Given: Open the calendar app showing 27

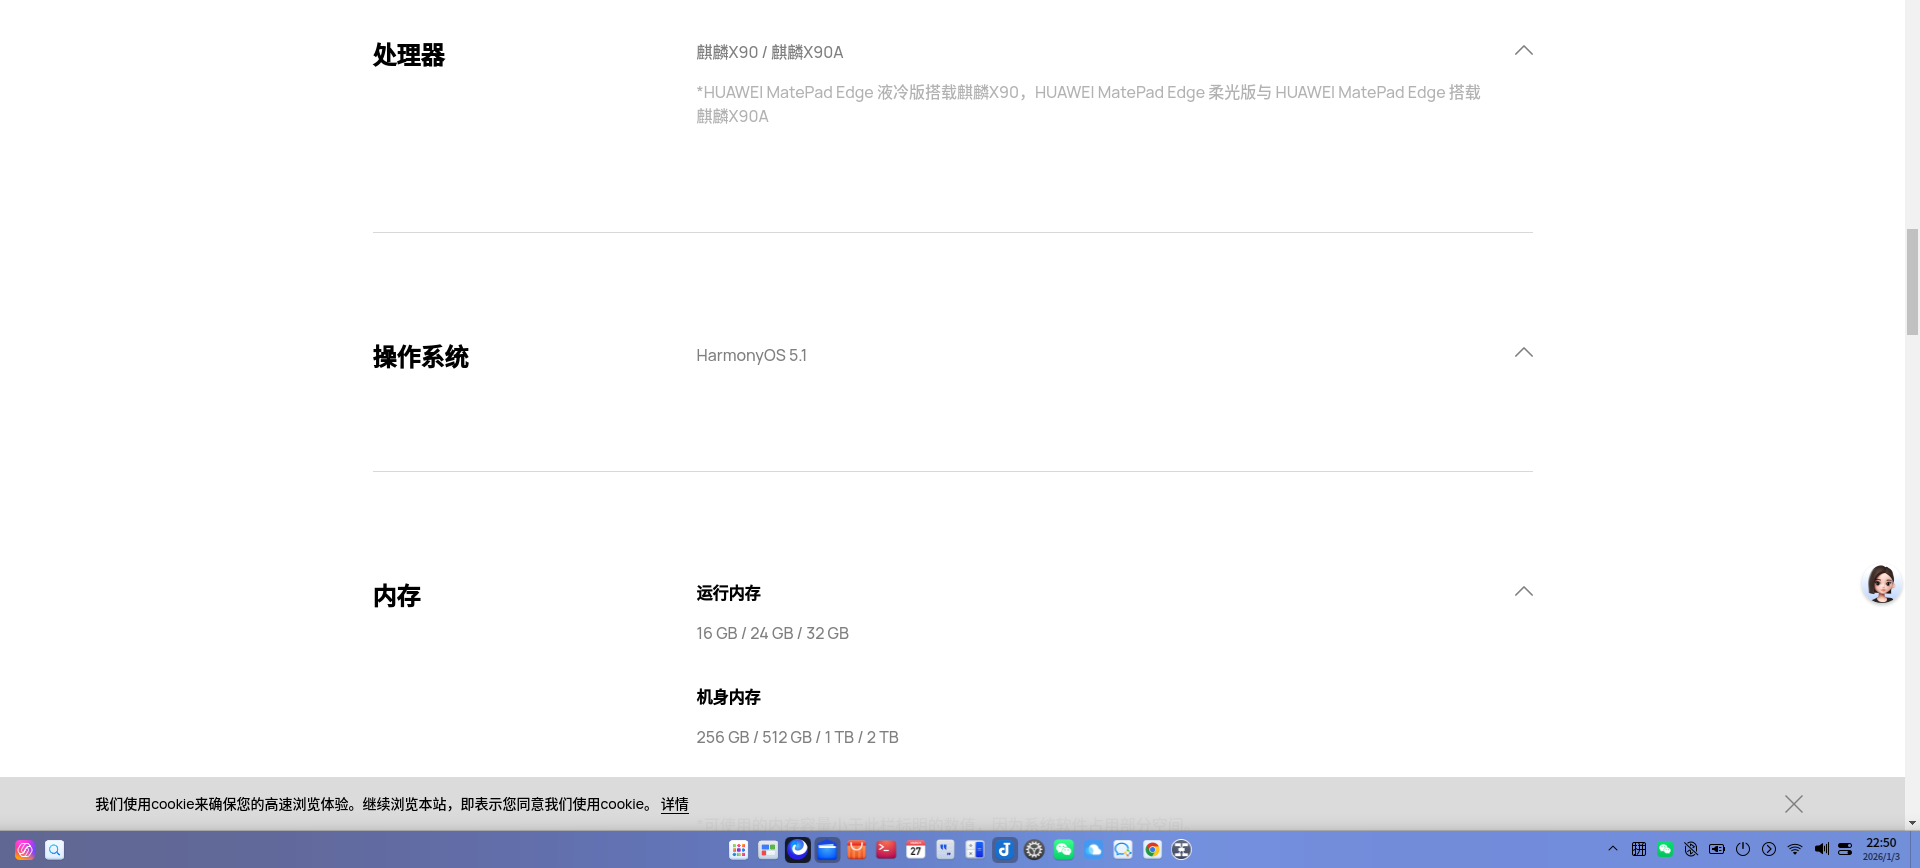Looking at the screenshot, I should click(x=916, y=850).
